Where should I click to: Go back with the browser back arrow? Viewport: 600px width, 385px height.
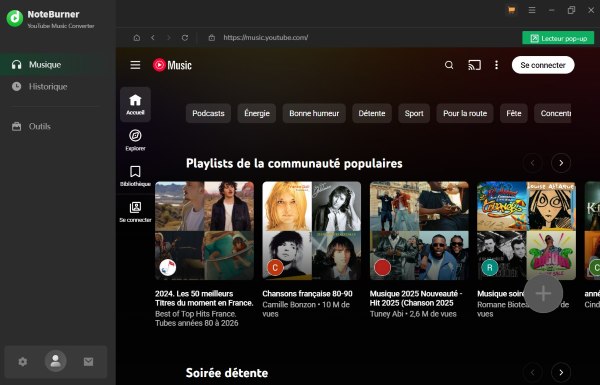[153, 38]
